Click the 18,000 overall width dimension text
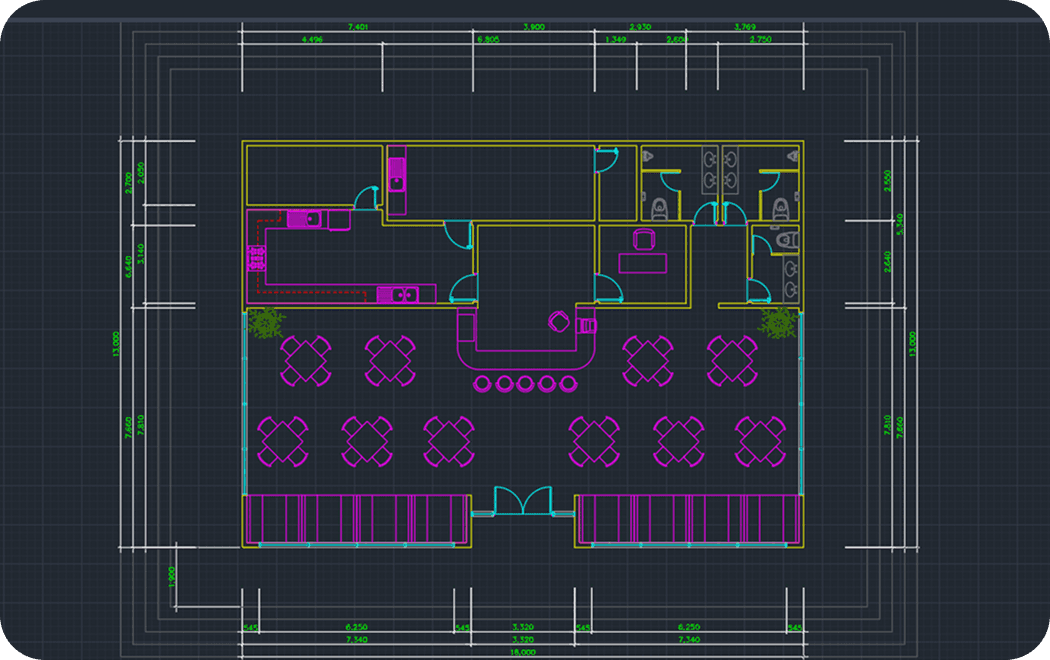Screen dimensions: 1050x660 coord(522,650)
